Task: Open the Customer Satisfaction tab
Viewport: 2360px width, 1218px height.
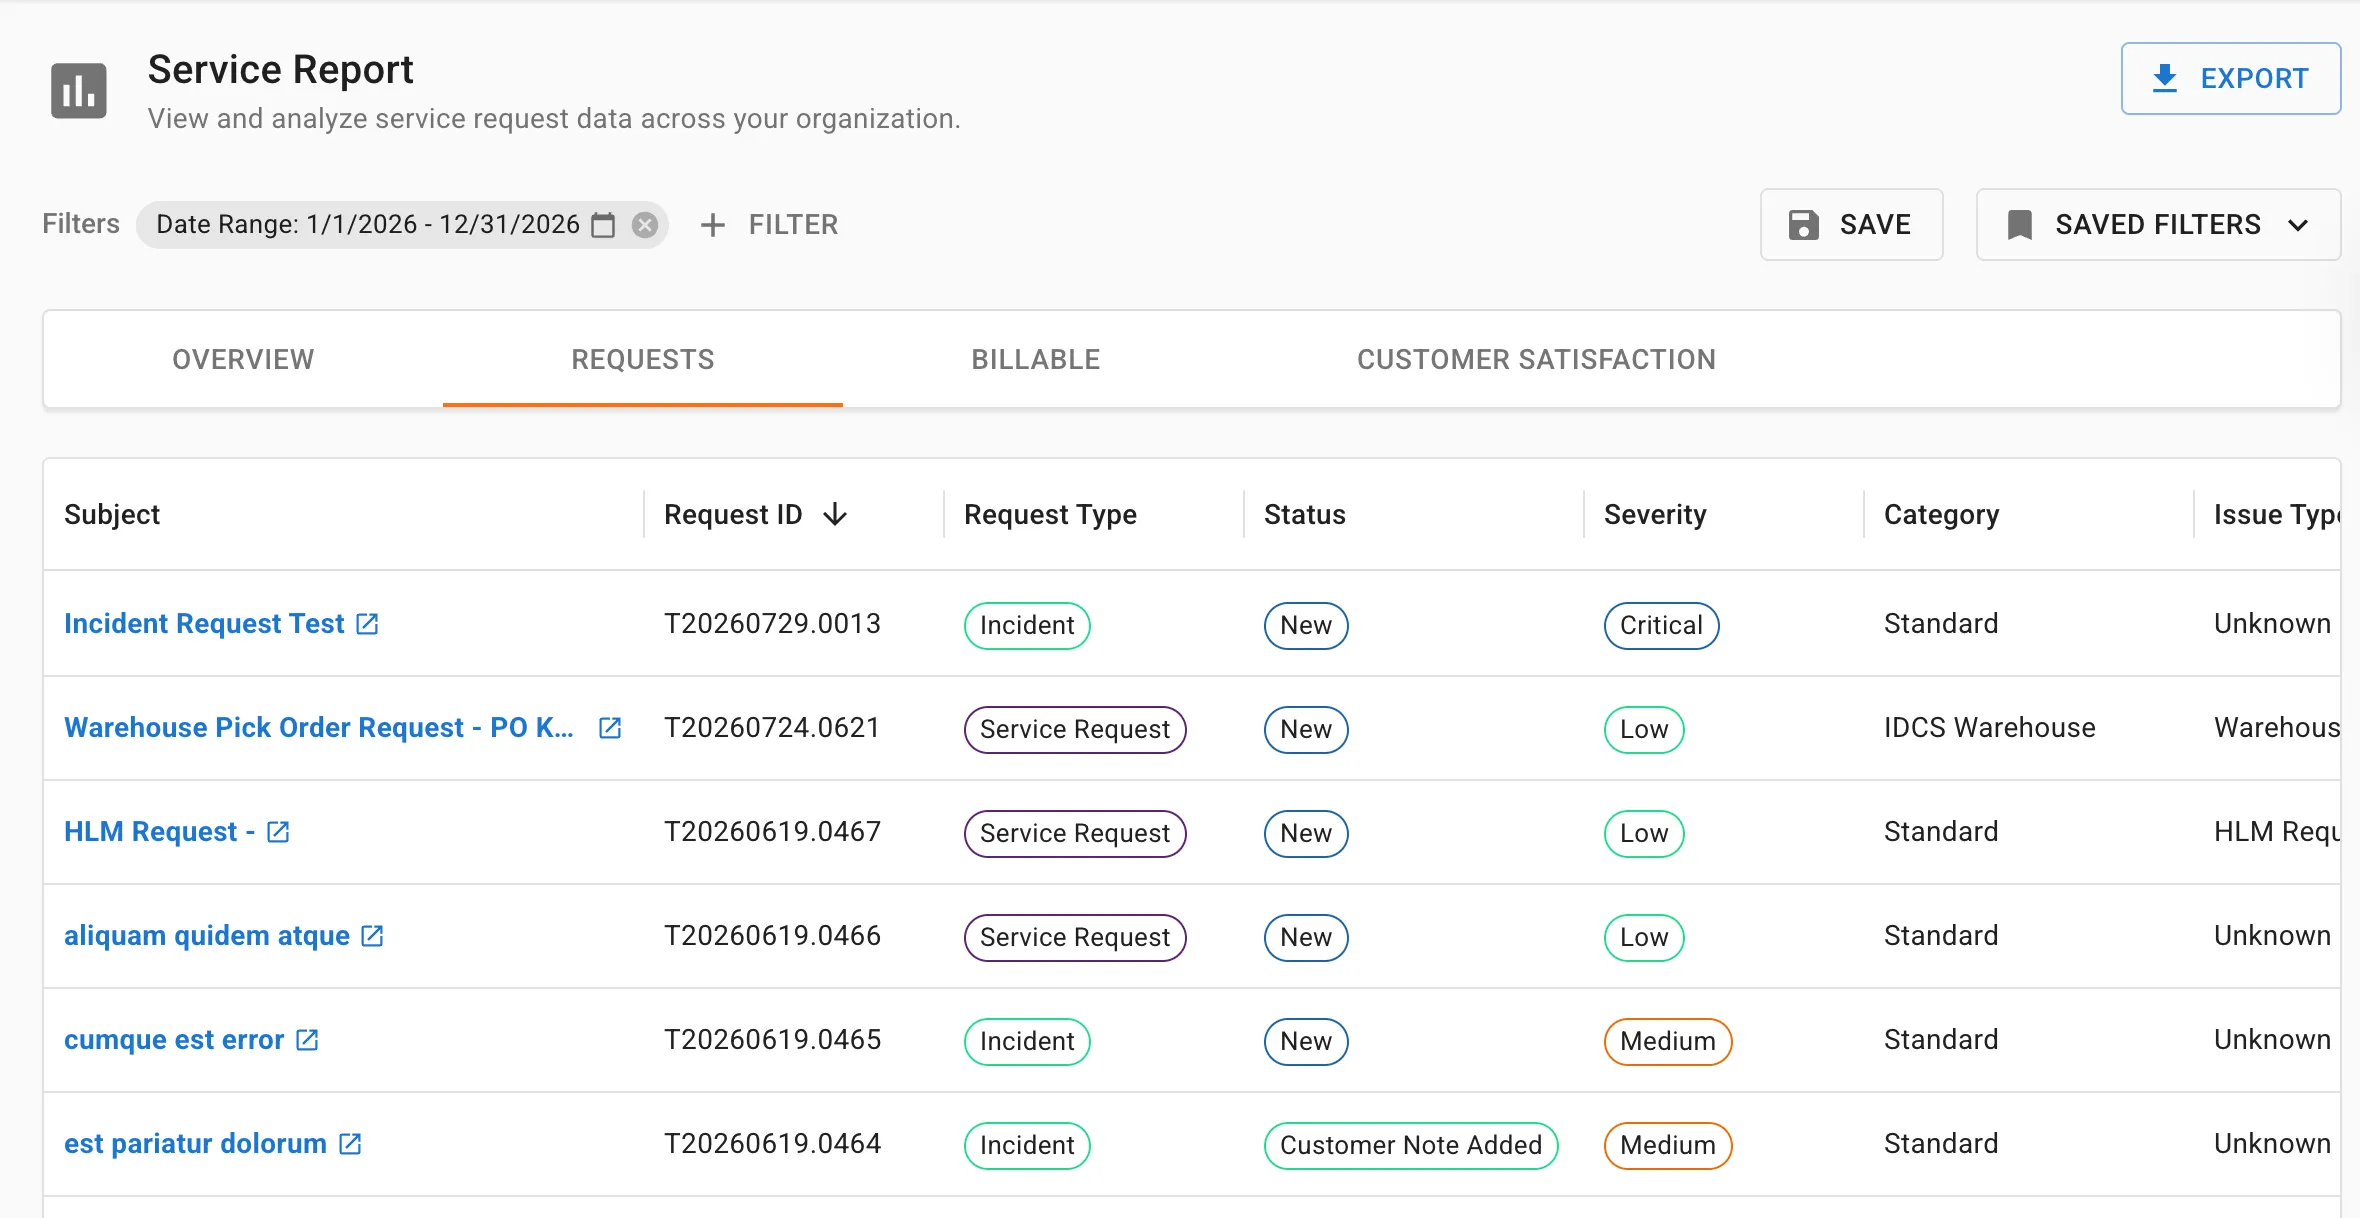Action: [1536, 359]
